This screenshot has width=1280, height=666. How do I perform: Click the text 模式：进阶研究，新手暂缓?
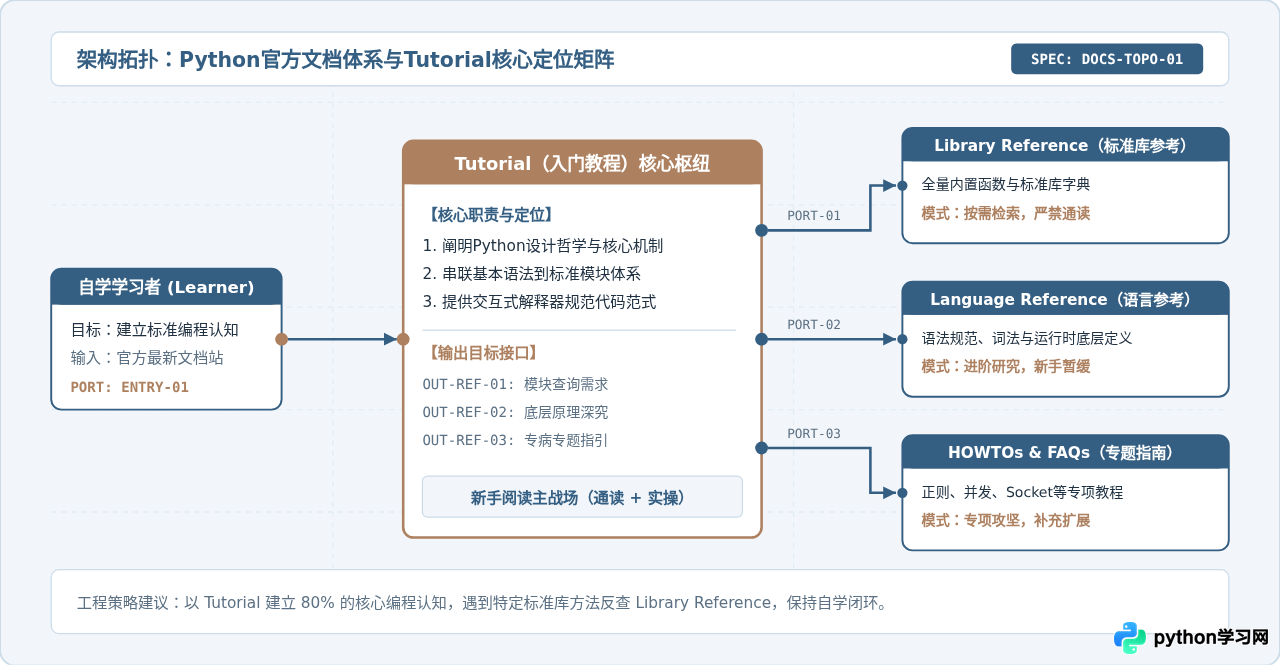pos(1006,367)
